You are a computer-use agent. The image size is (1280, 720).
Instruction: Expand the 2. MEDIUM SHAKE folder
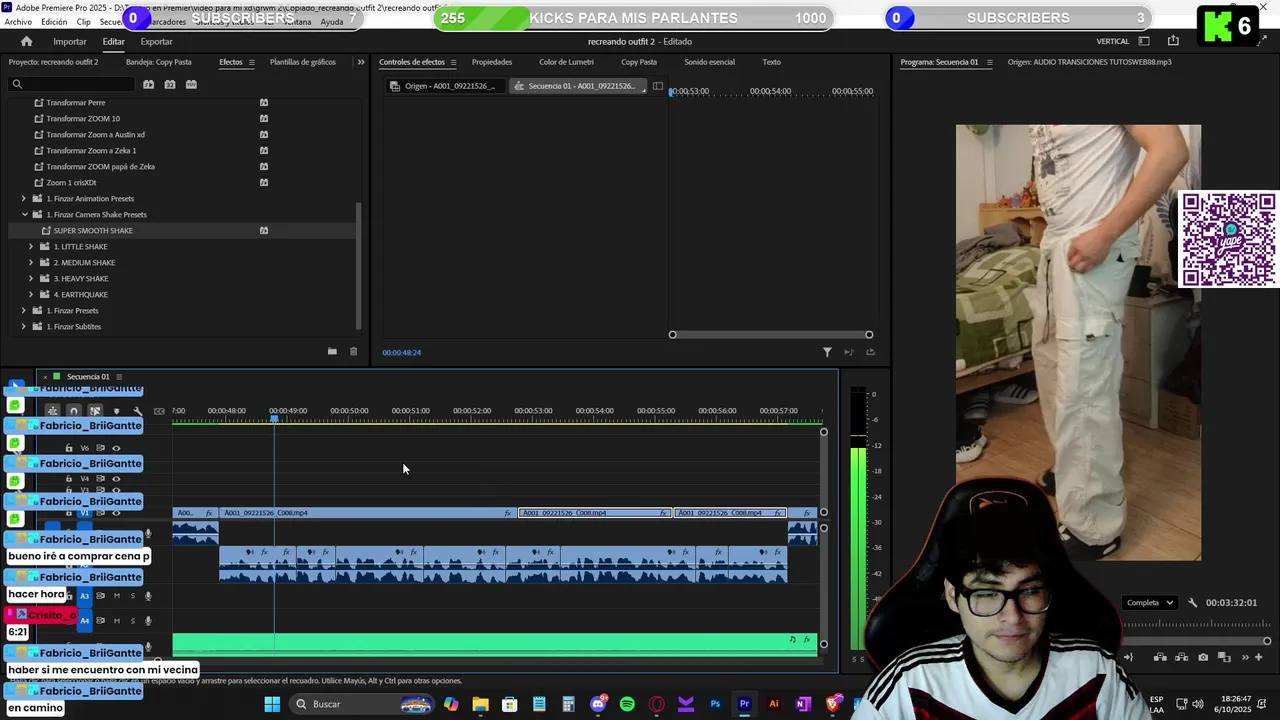[31, 262]
